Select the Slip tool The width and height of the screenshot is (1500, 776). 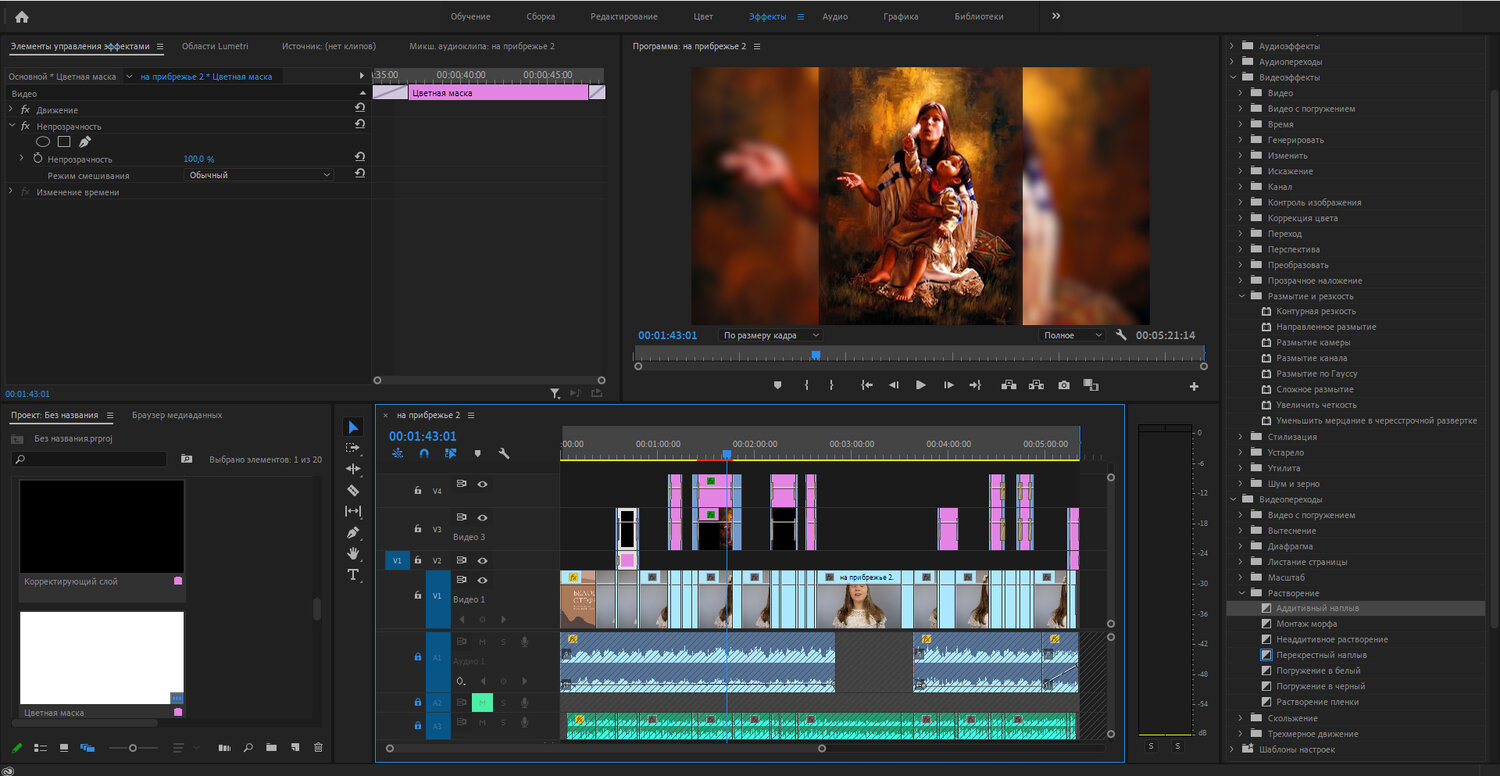[x=353, y=511]
